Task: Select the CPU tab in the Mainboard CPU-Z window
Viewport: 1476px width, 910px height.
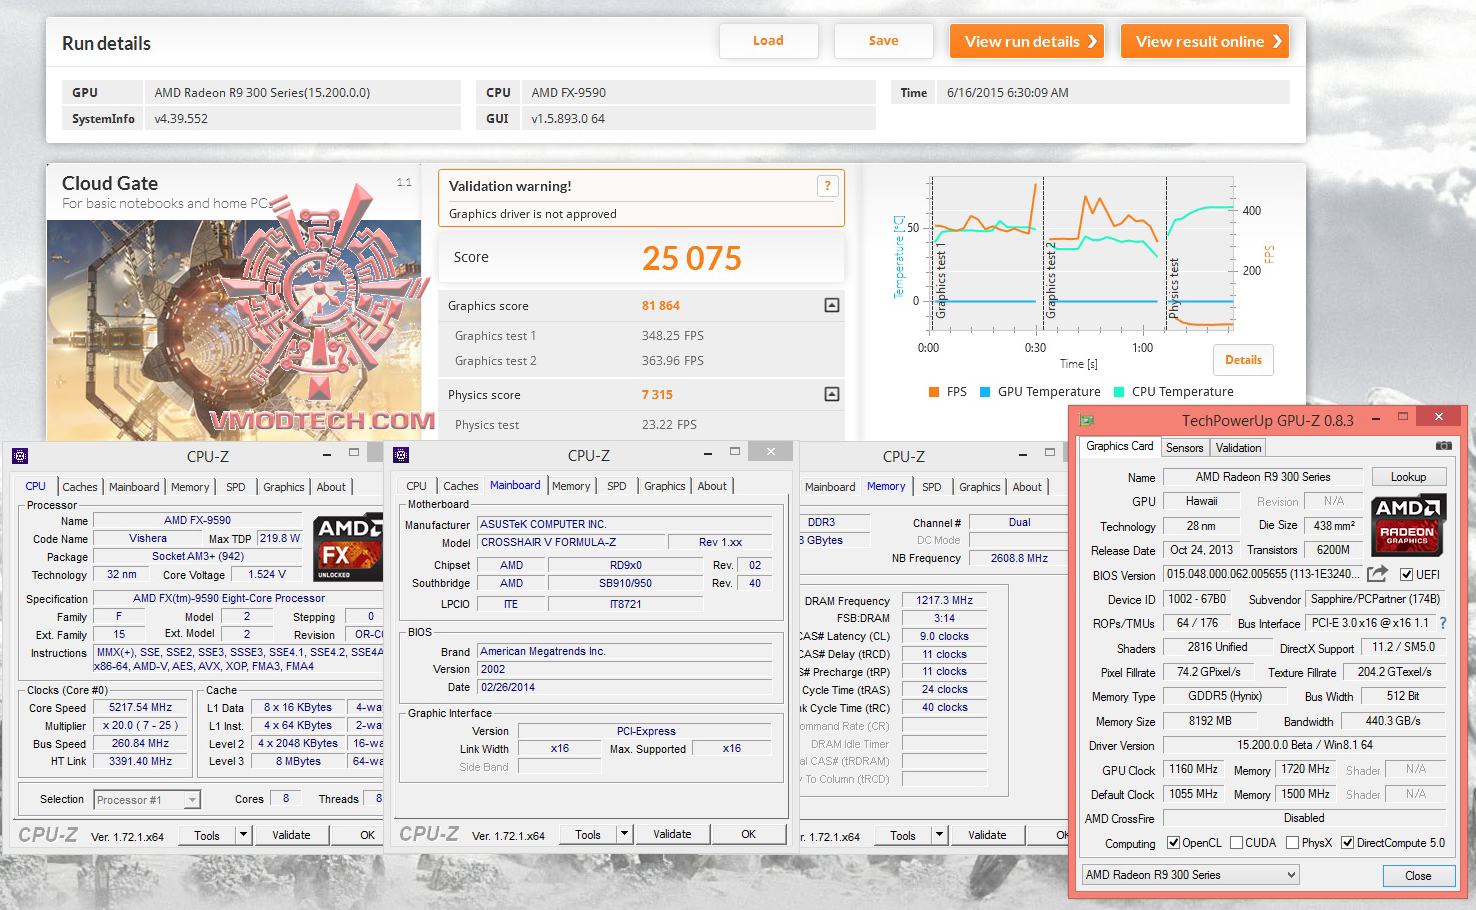Action: (417, 486)
